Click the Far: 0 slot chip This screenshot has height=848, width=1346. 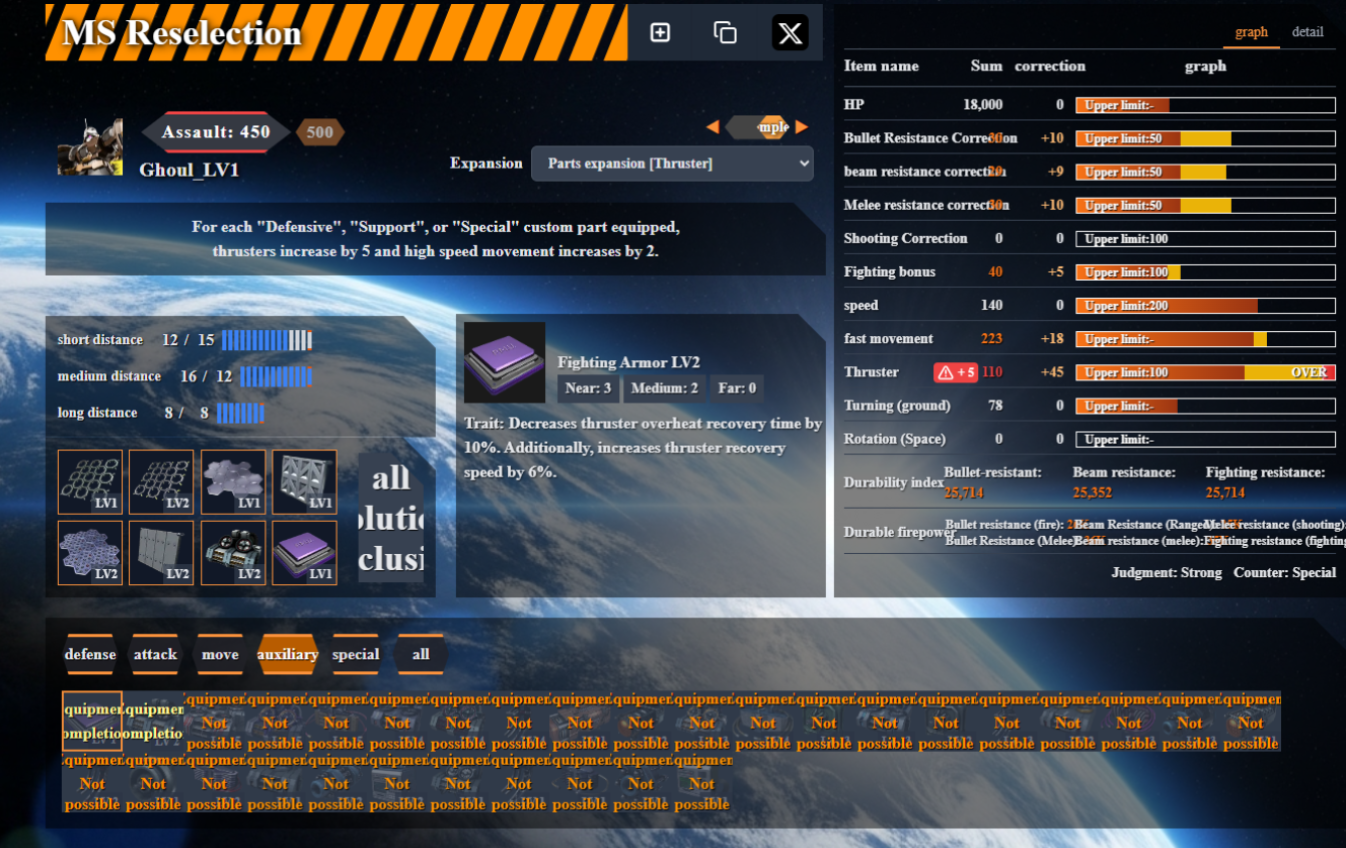tap(738, 388)
